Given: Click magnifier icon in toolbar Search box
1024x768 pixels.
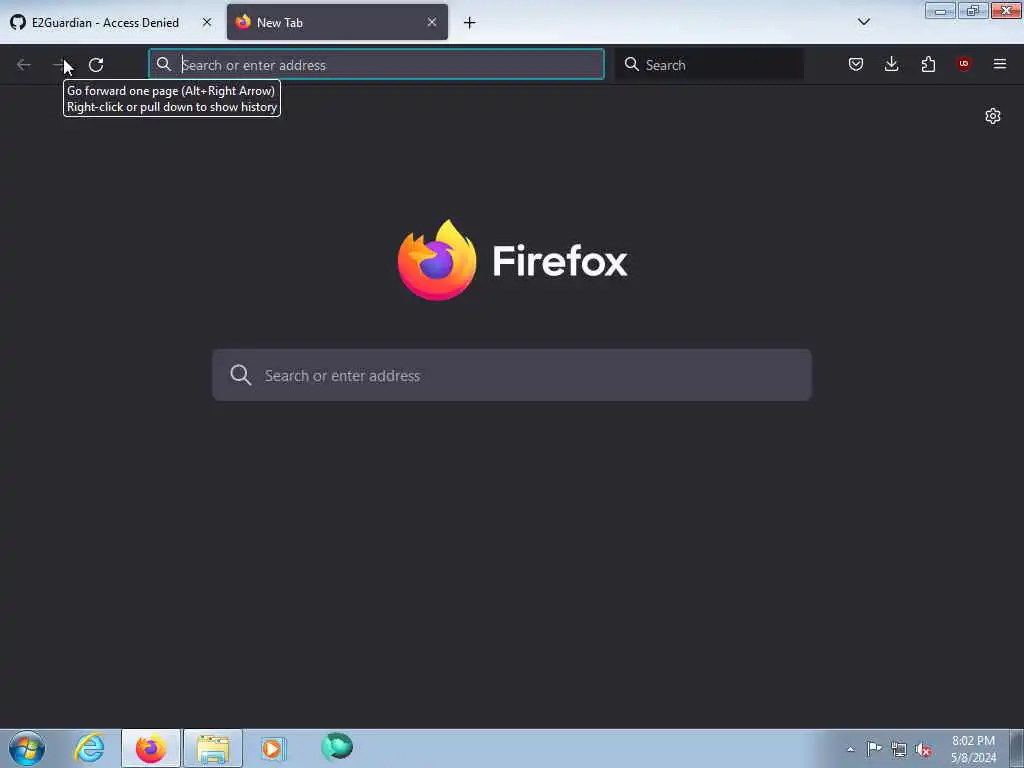Looking at the screenshot, I should [632, 64].
